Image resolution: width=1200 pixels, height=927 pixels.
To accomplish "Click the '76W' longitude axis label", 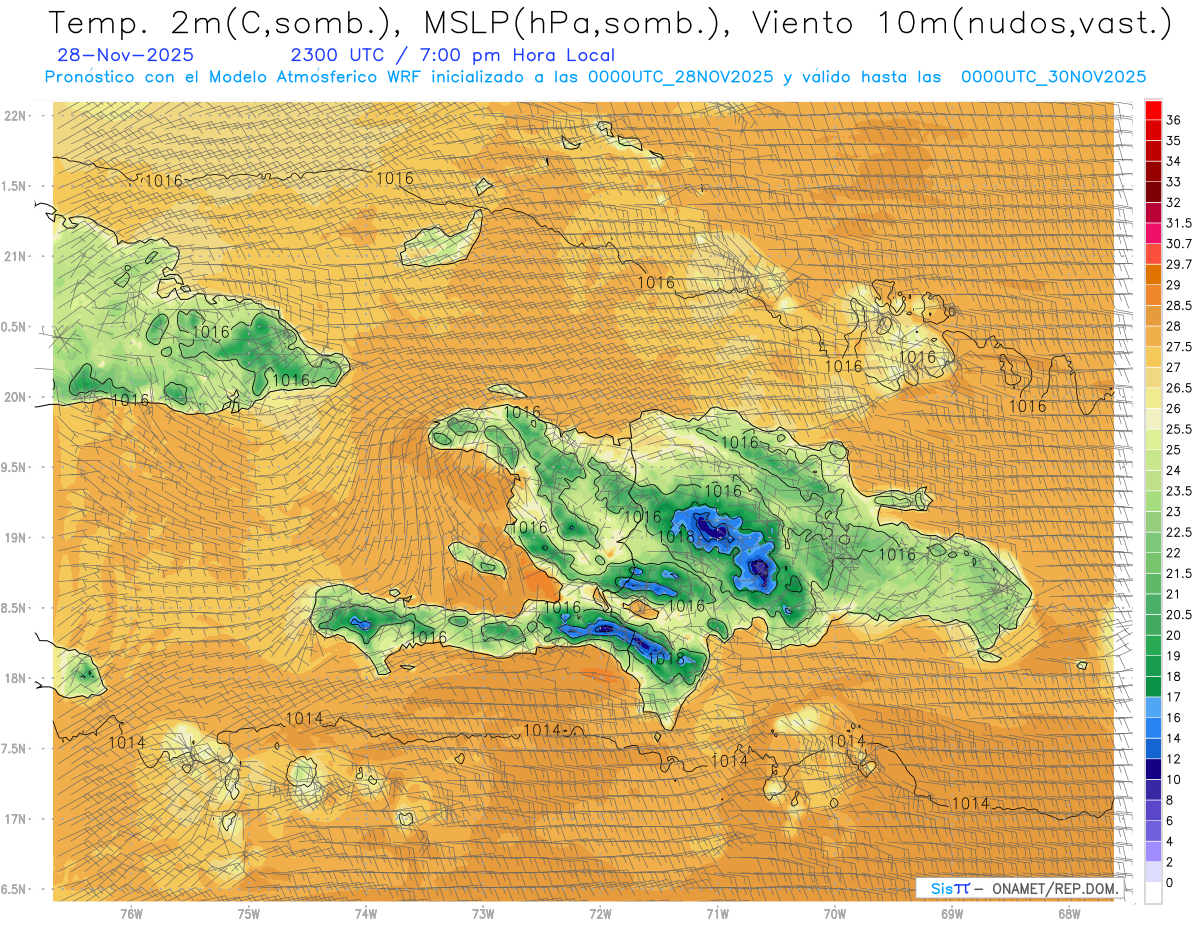I will click(x=131, y=915).
